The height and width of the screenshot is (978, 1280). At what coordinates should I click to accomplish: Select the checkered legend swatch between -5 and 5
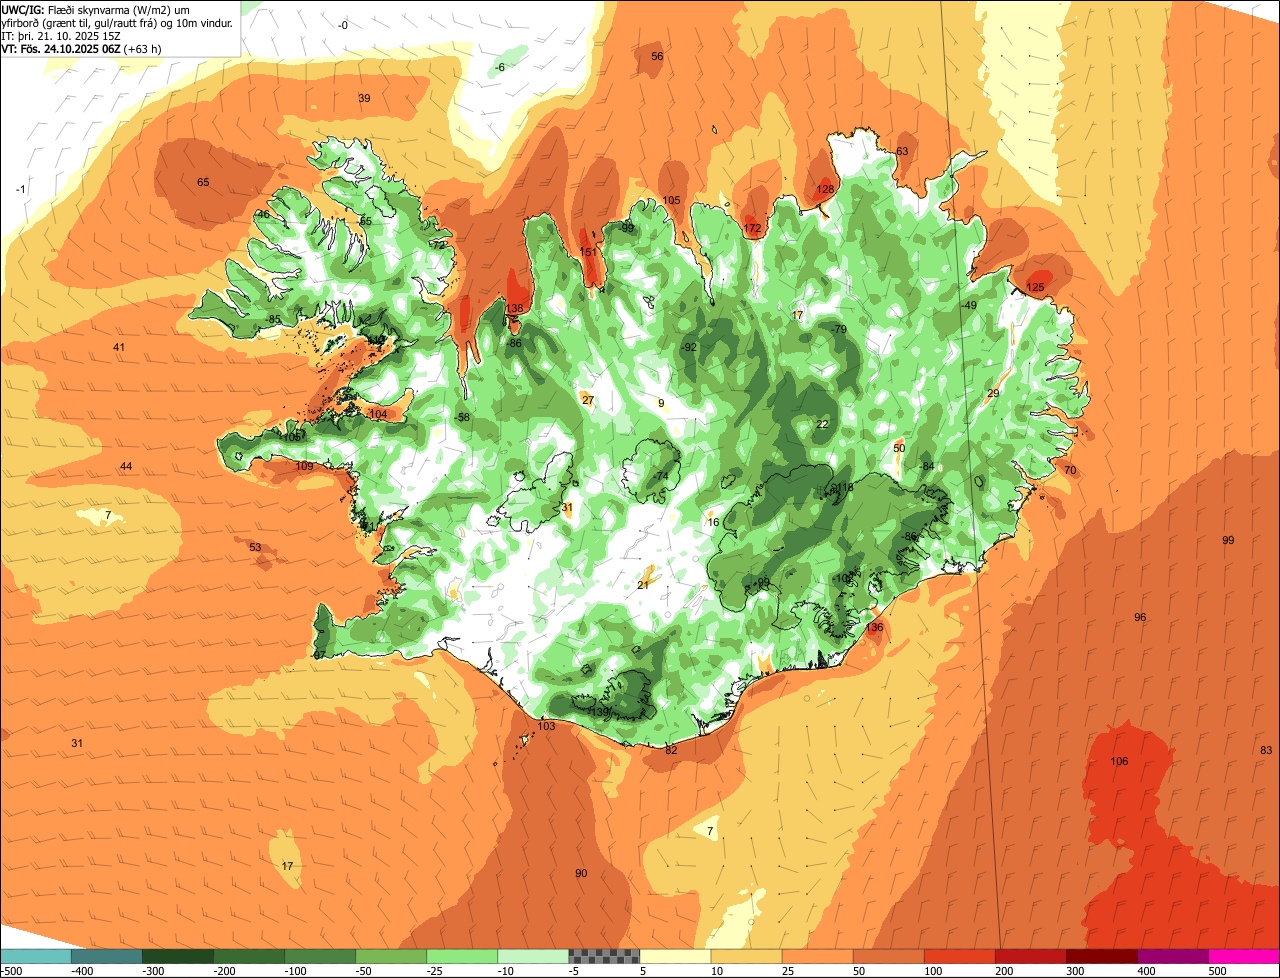click(x=604, y=957)
